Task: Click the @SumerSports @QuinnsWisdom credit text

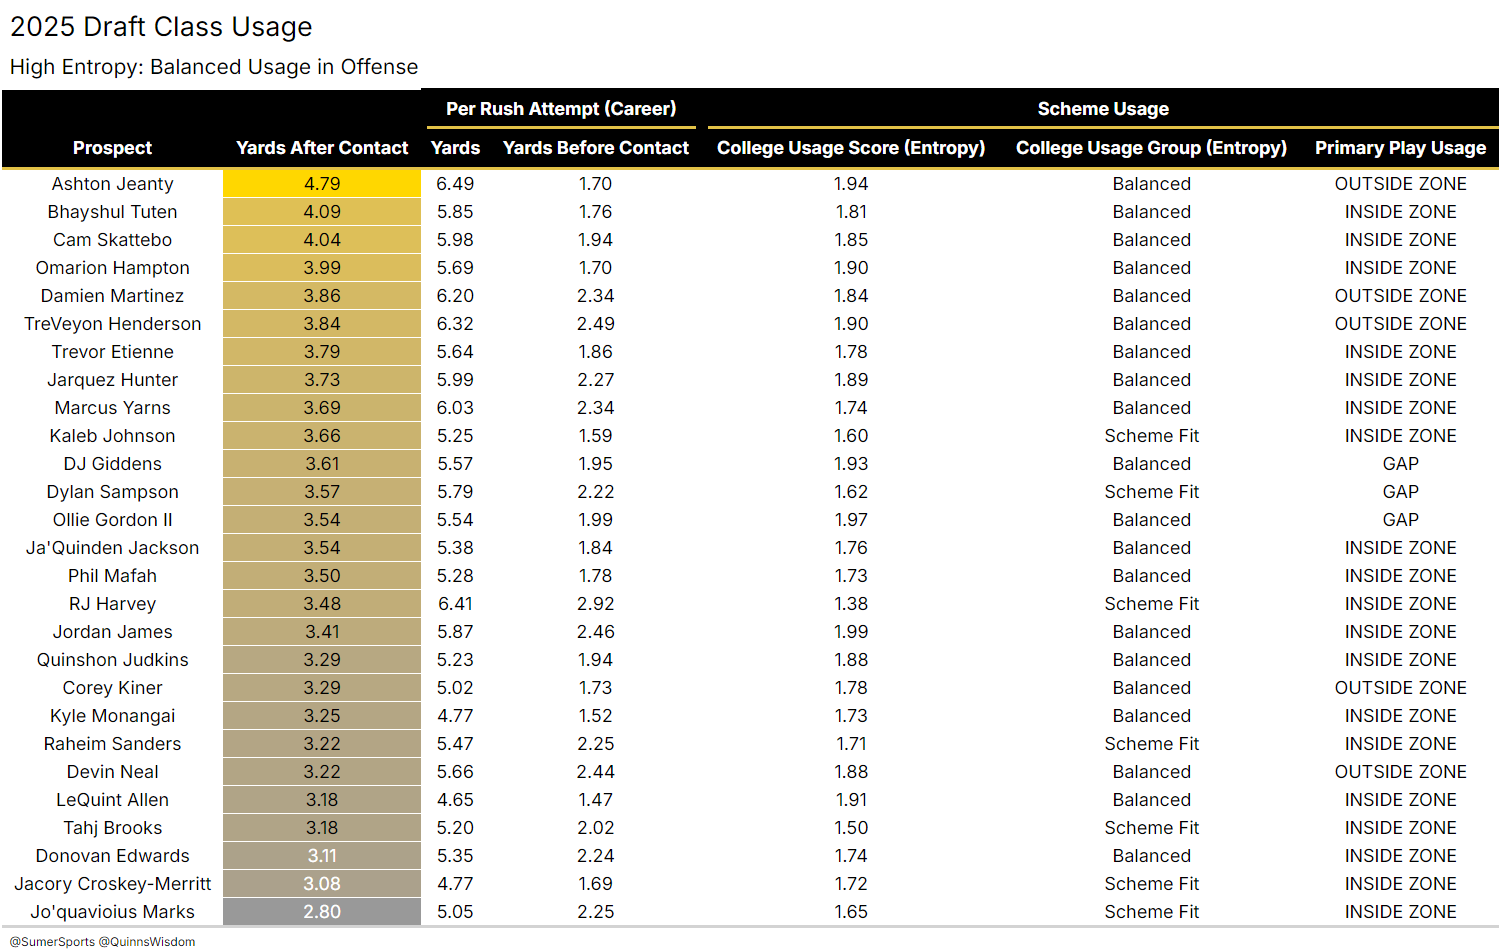Action: 102,941
